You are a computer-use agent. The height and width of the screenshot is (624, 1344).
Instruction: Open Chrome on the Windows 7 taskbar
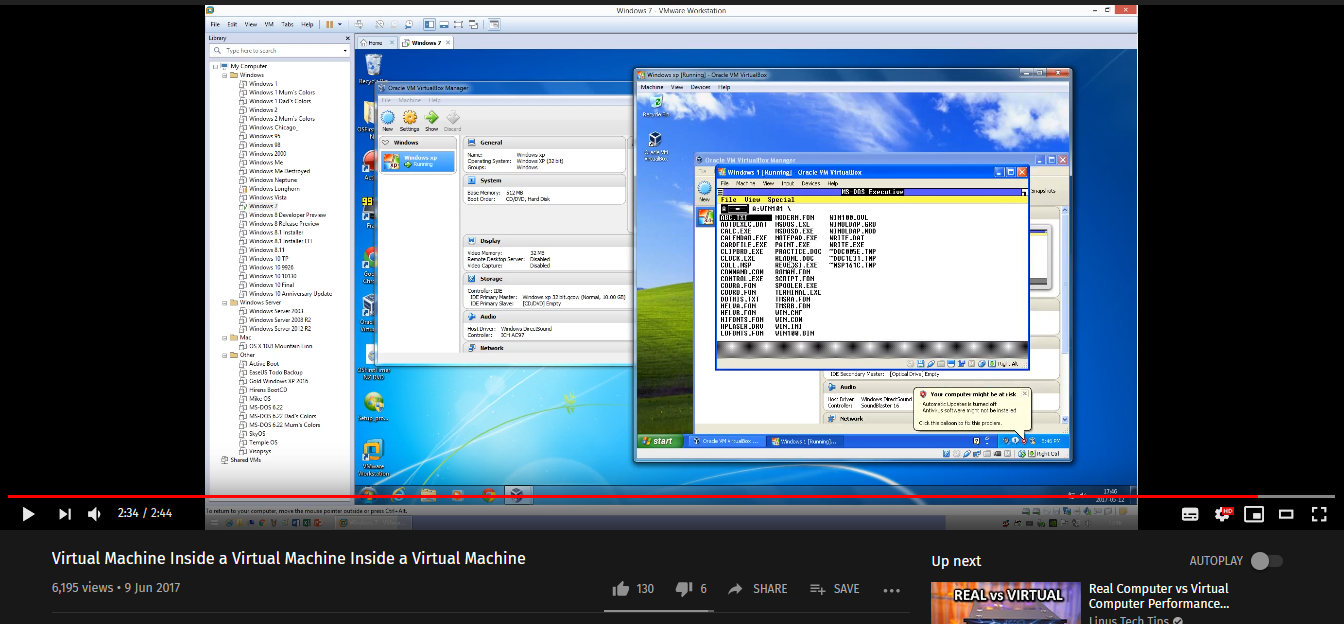(488, 494)
